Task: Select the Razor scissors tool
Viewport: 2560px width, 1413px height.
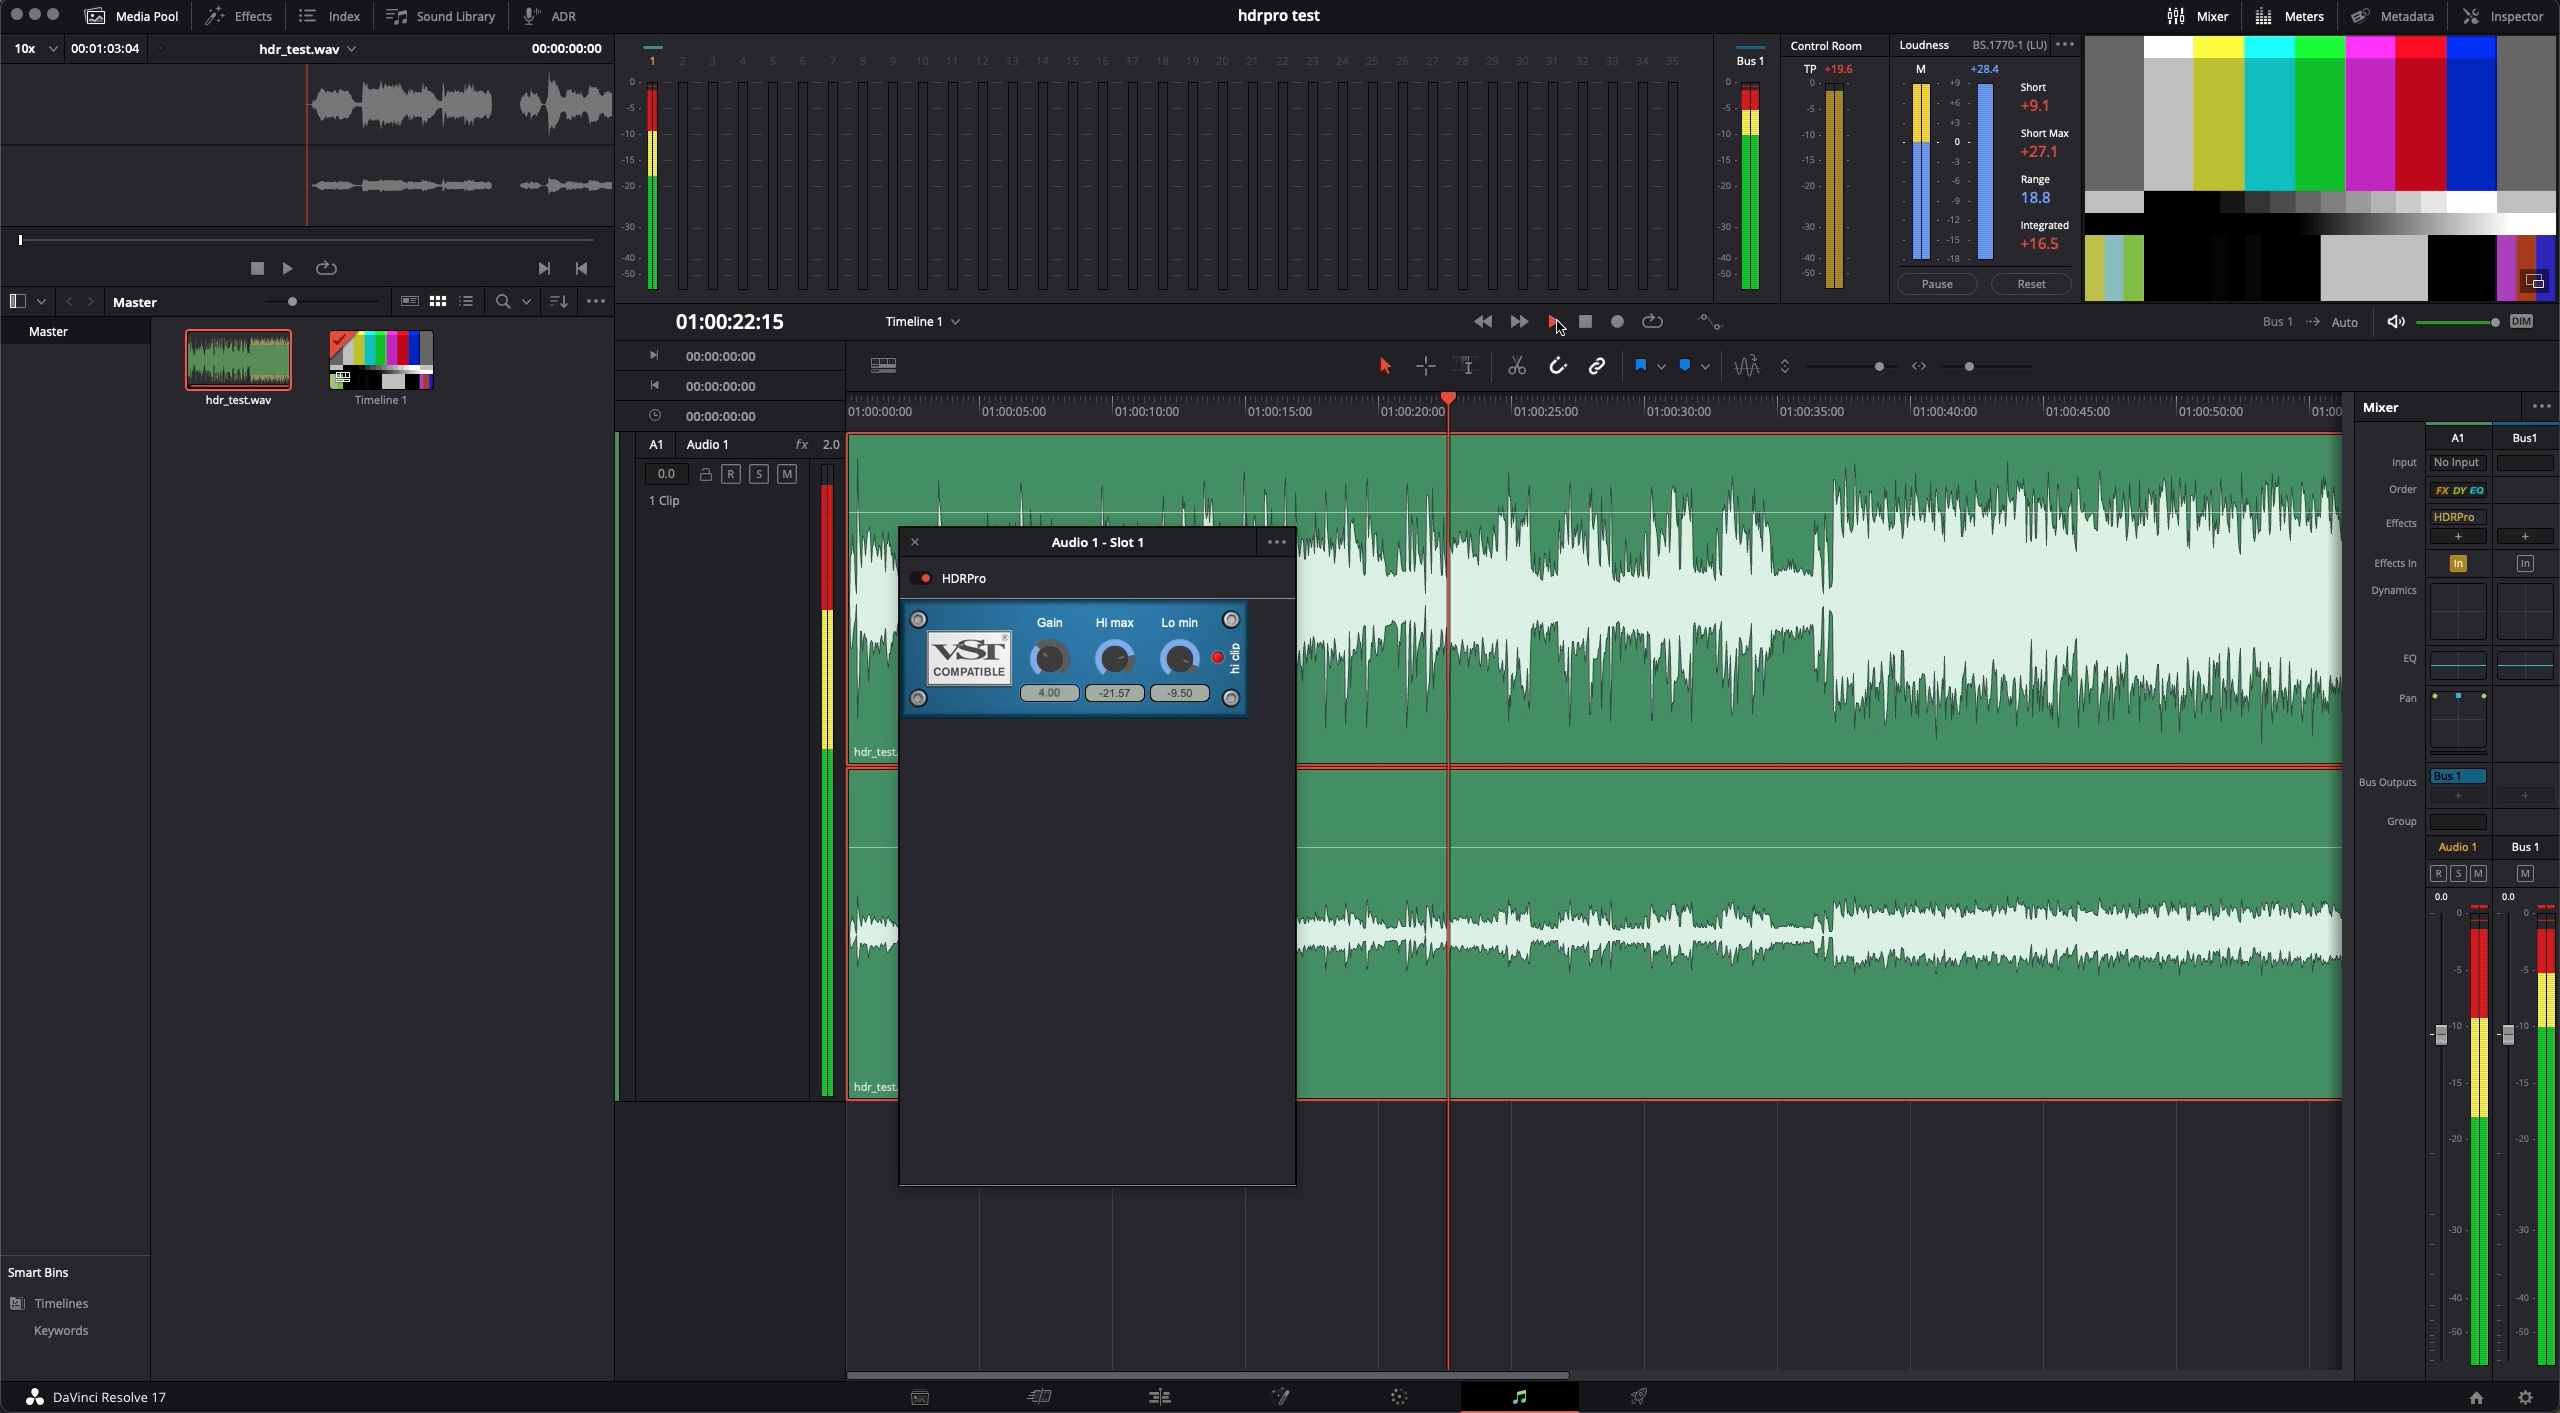Action: (x=1517, y=366)
